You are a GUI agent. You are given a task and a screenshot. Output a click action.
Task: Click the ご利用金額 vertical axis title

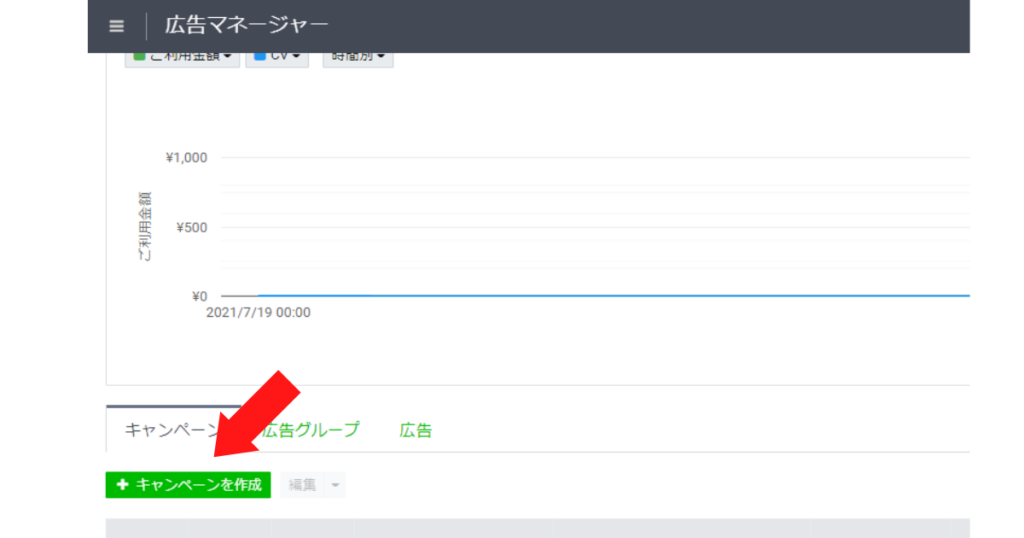click(x=144, y=227)
